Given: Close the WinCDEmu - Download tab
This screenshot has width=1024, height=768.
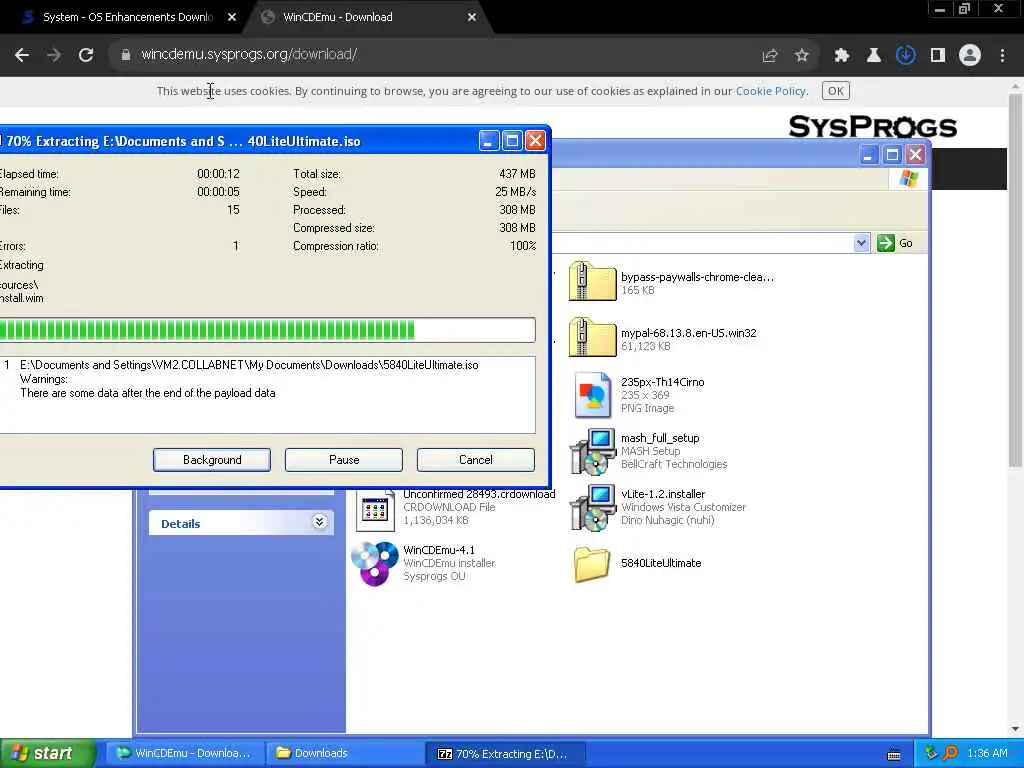Looking at the screenshot, I should (472, 18).
